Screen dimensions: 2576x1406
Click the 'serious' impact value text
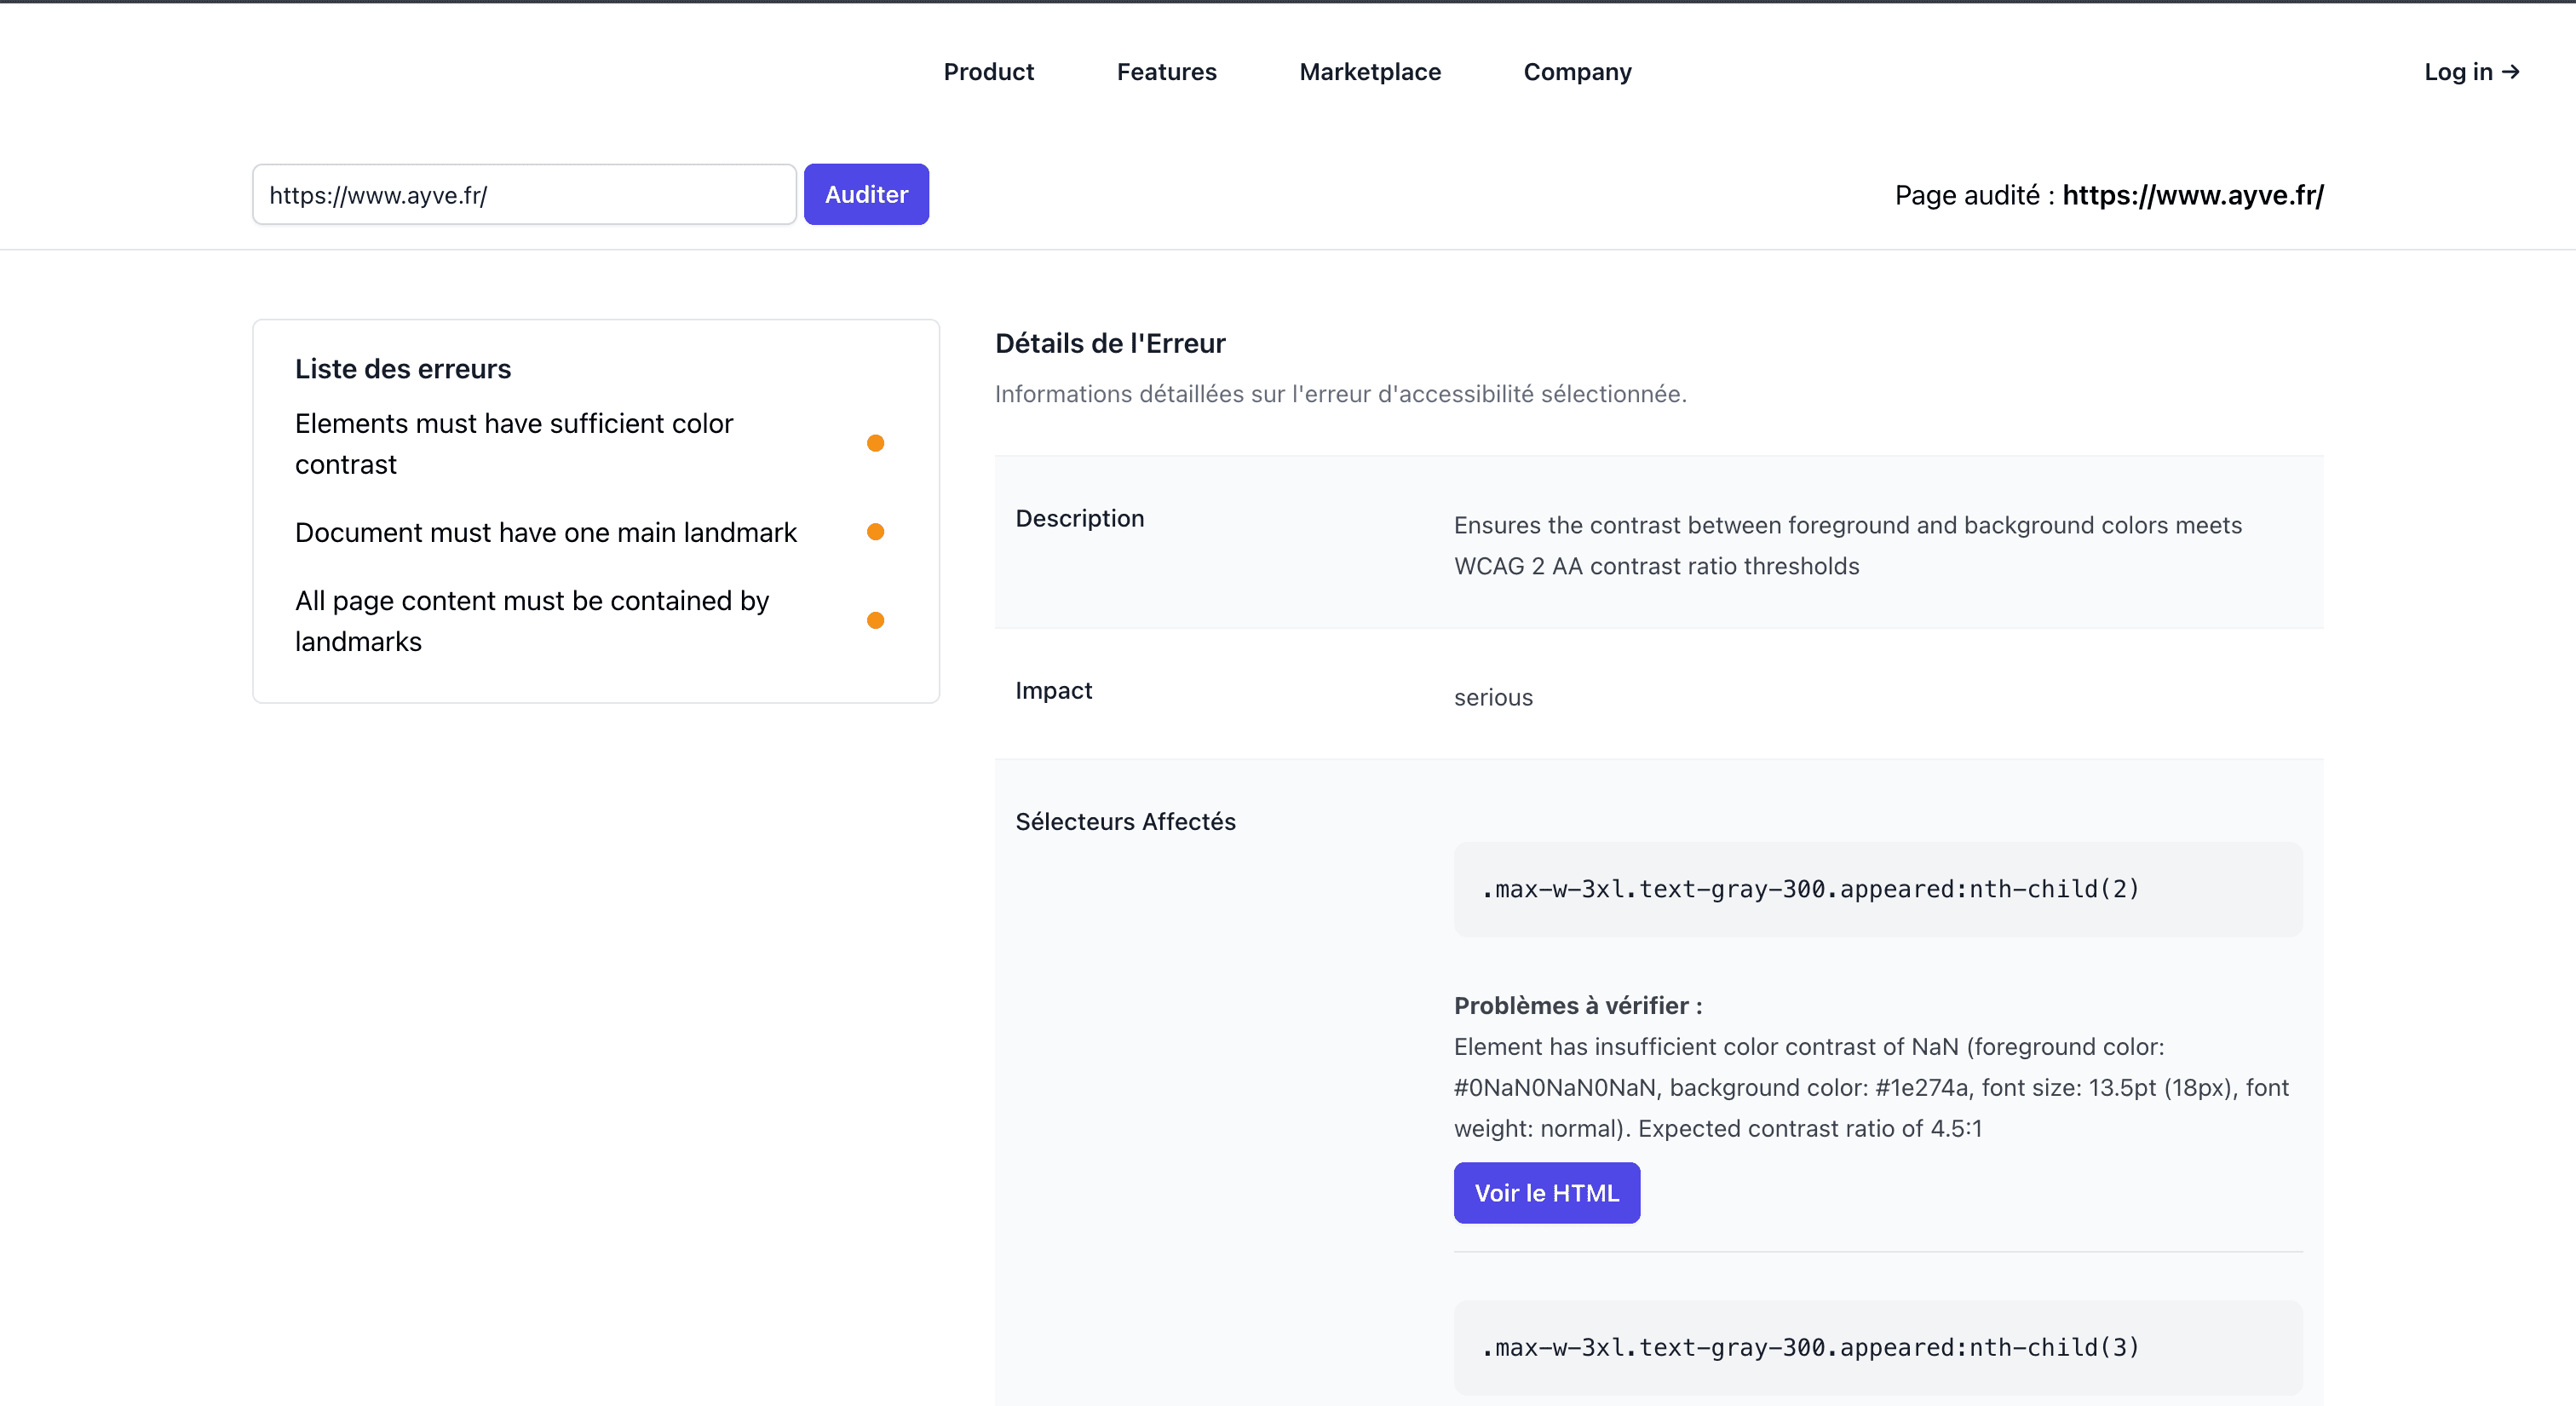[x=1492, y=698]
